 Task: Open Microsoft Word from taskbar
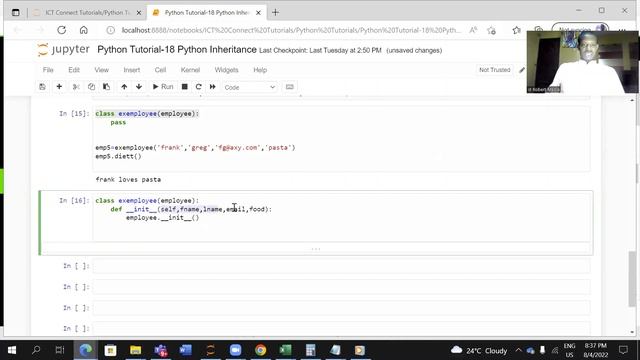click(186, 350)
